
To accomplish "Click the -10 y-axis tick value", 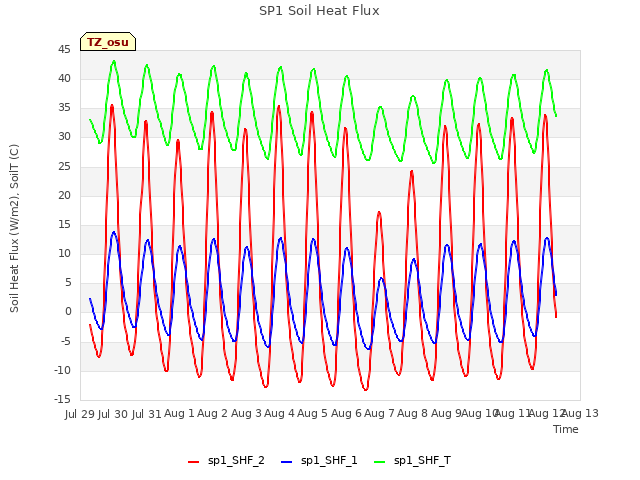I will (x=63, y=370).
